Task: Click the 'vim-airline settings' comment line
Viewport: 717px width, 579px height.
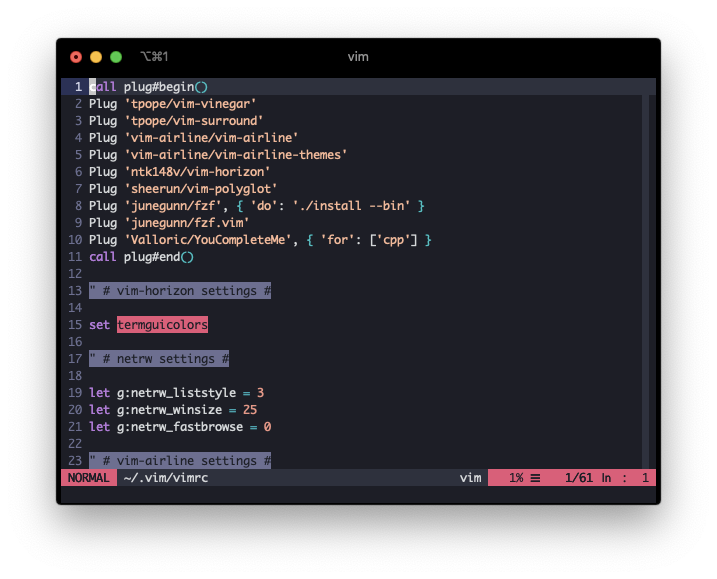Action: click(180, 461)
